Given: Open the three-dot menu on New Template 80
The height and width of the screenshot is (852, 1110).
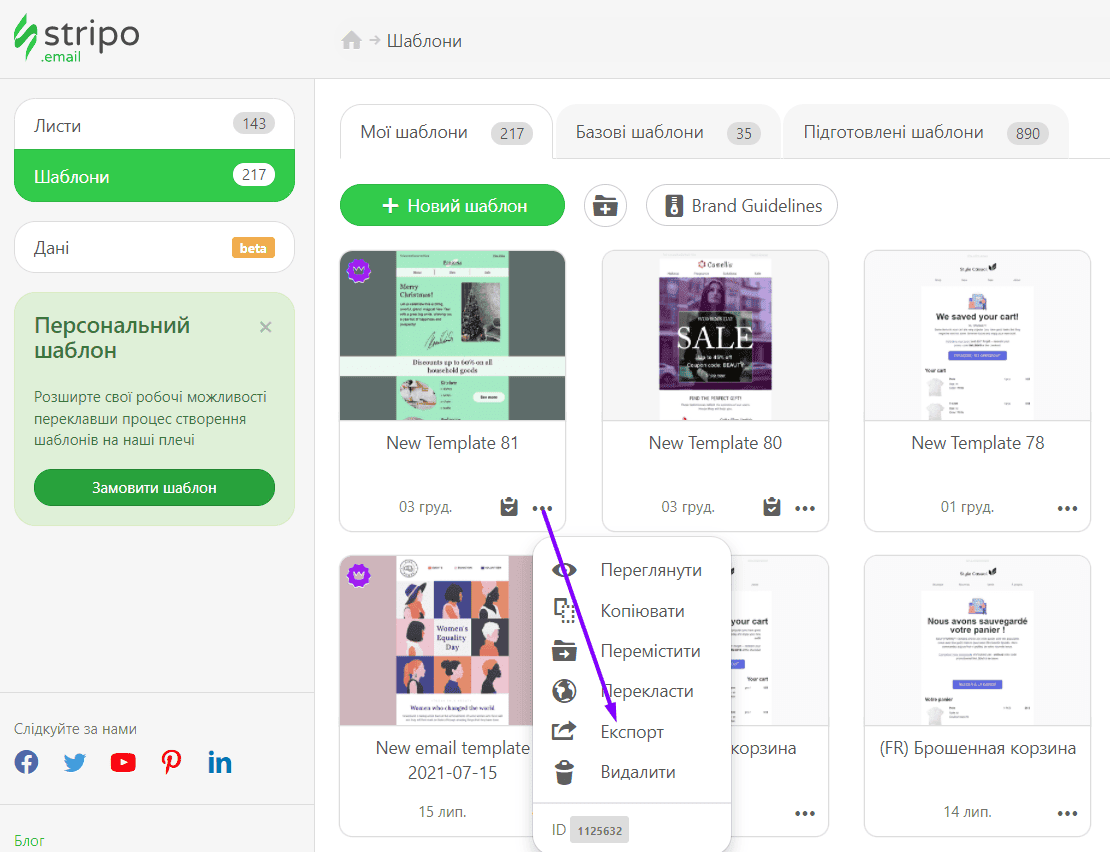Looking at the screenshot, I should [x=805, y=508].
